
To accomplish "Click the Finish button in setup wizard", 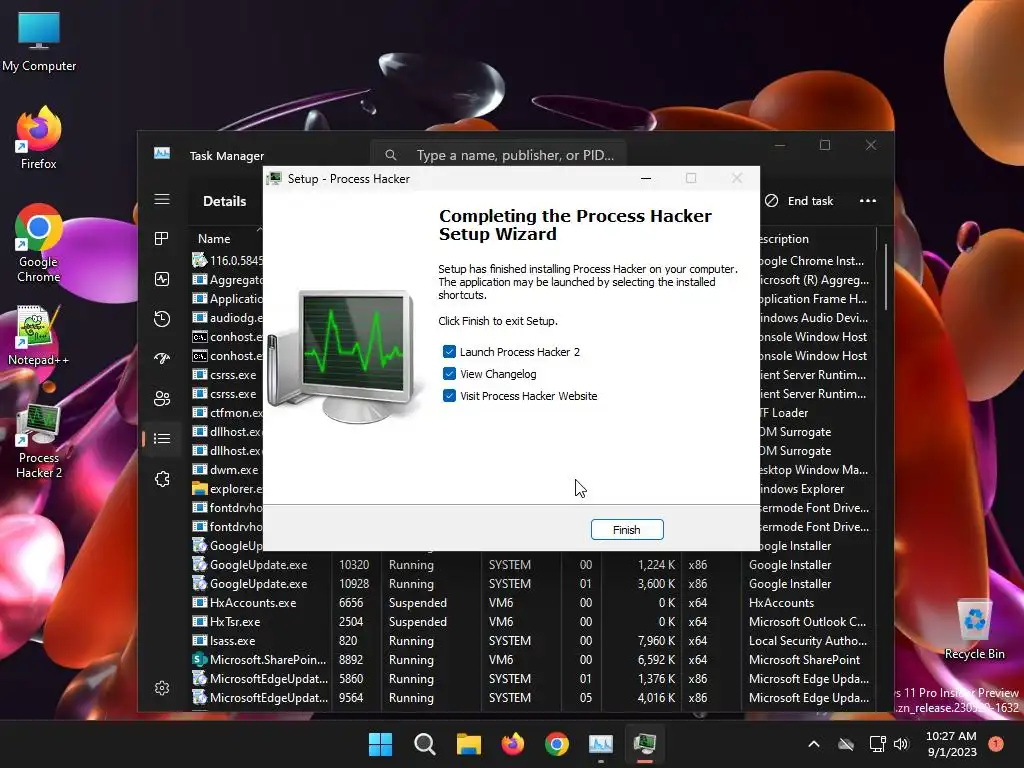I will point(627,530).
